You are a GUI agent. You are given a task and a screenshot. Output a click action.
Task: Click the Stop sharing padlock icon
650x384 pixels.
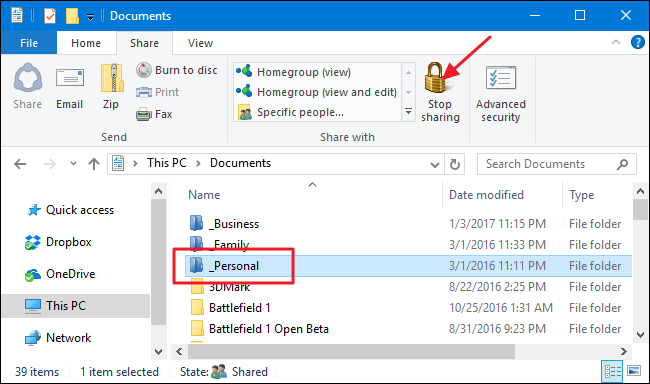pos(435,77)
